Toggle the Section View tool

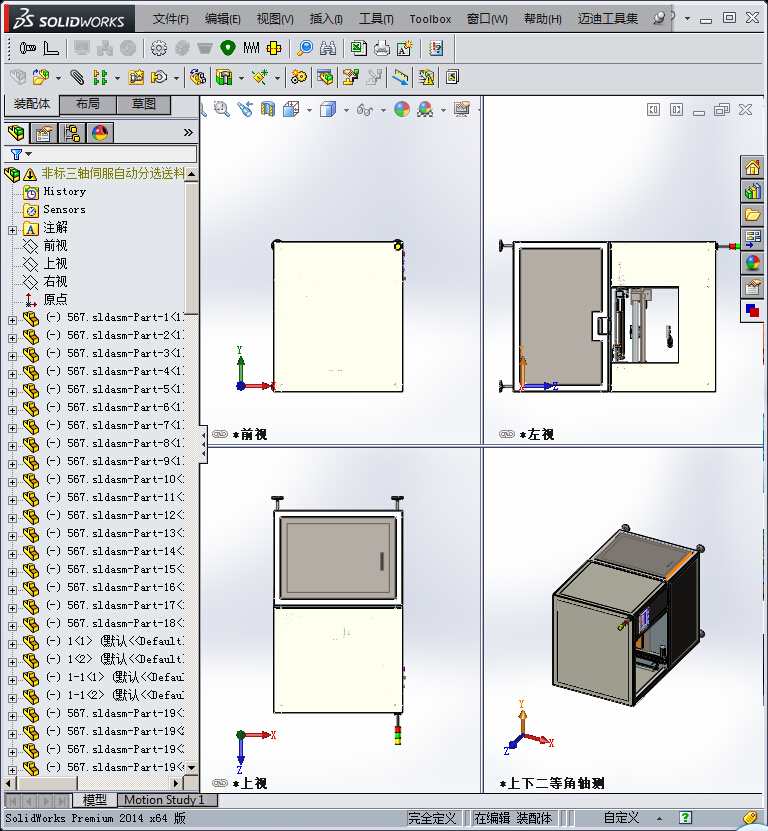click(x=268, y=110)
